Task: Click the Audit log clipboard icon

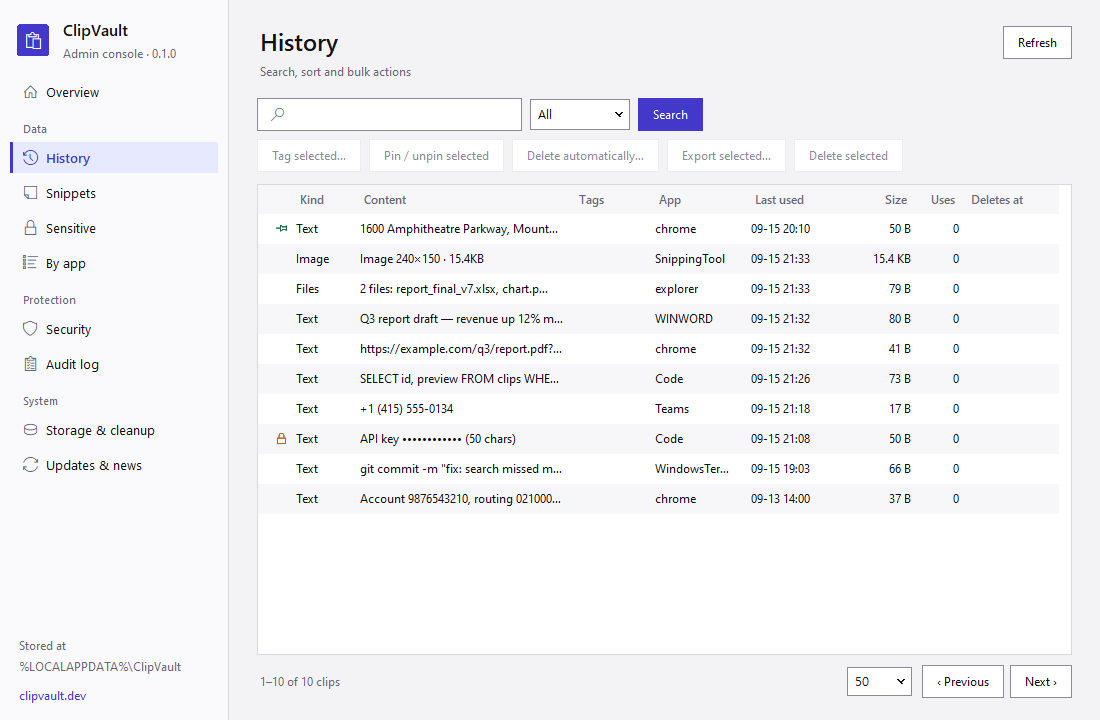Action: tap(30, 364)
